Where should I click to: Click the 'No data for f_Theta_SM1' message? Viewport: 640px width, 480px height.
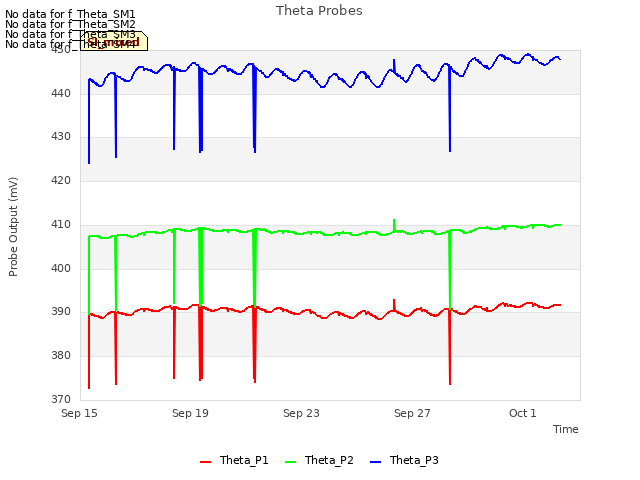point(70,15)
